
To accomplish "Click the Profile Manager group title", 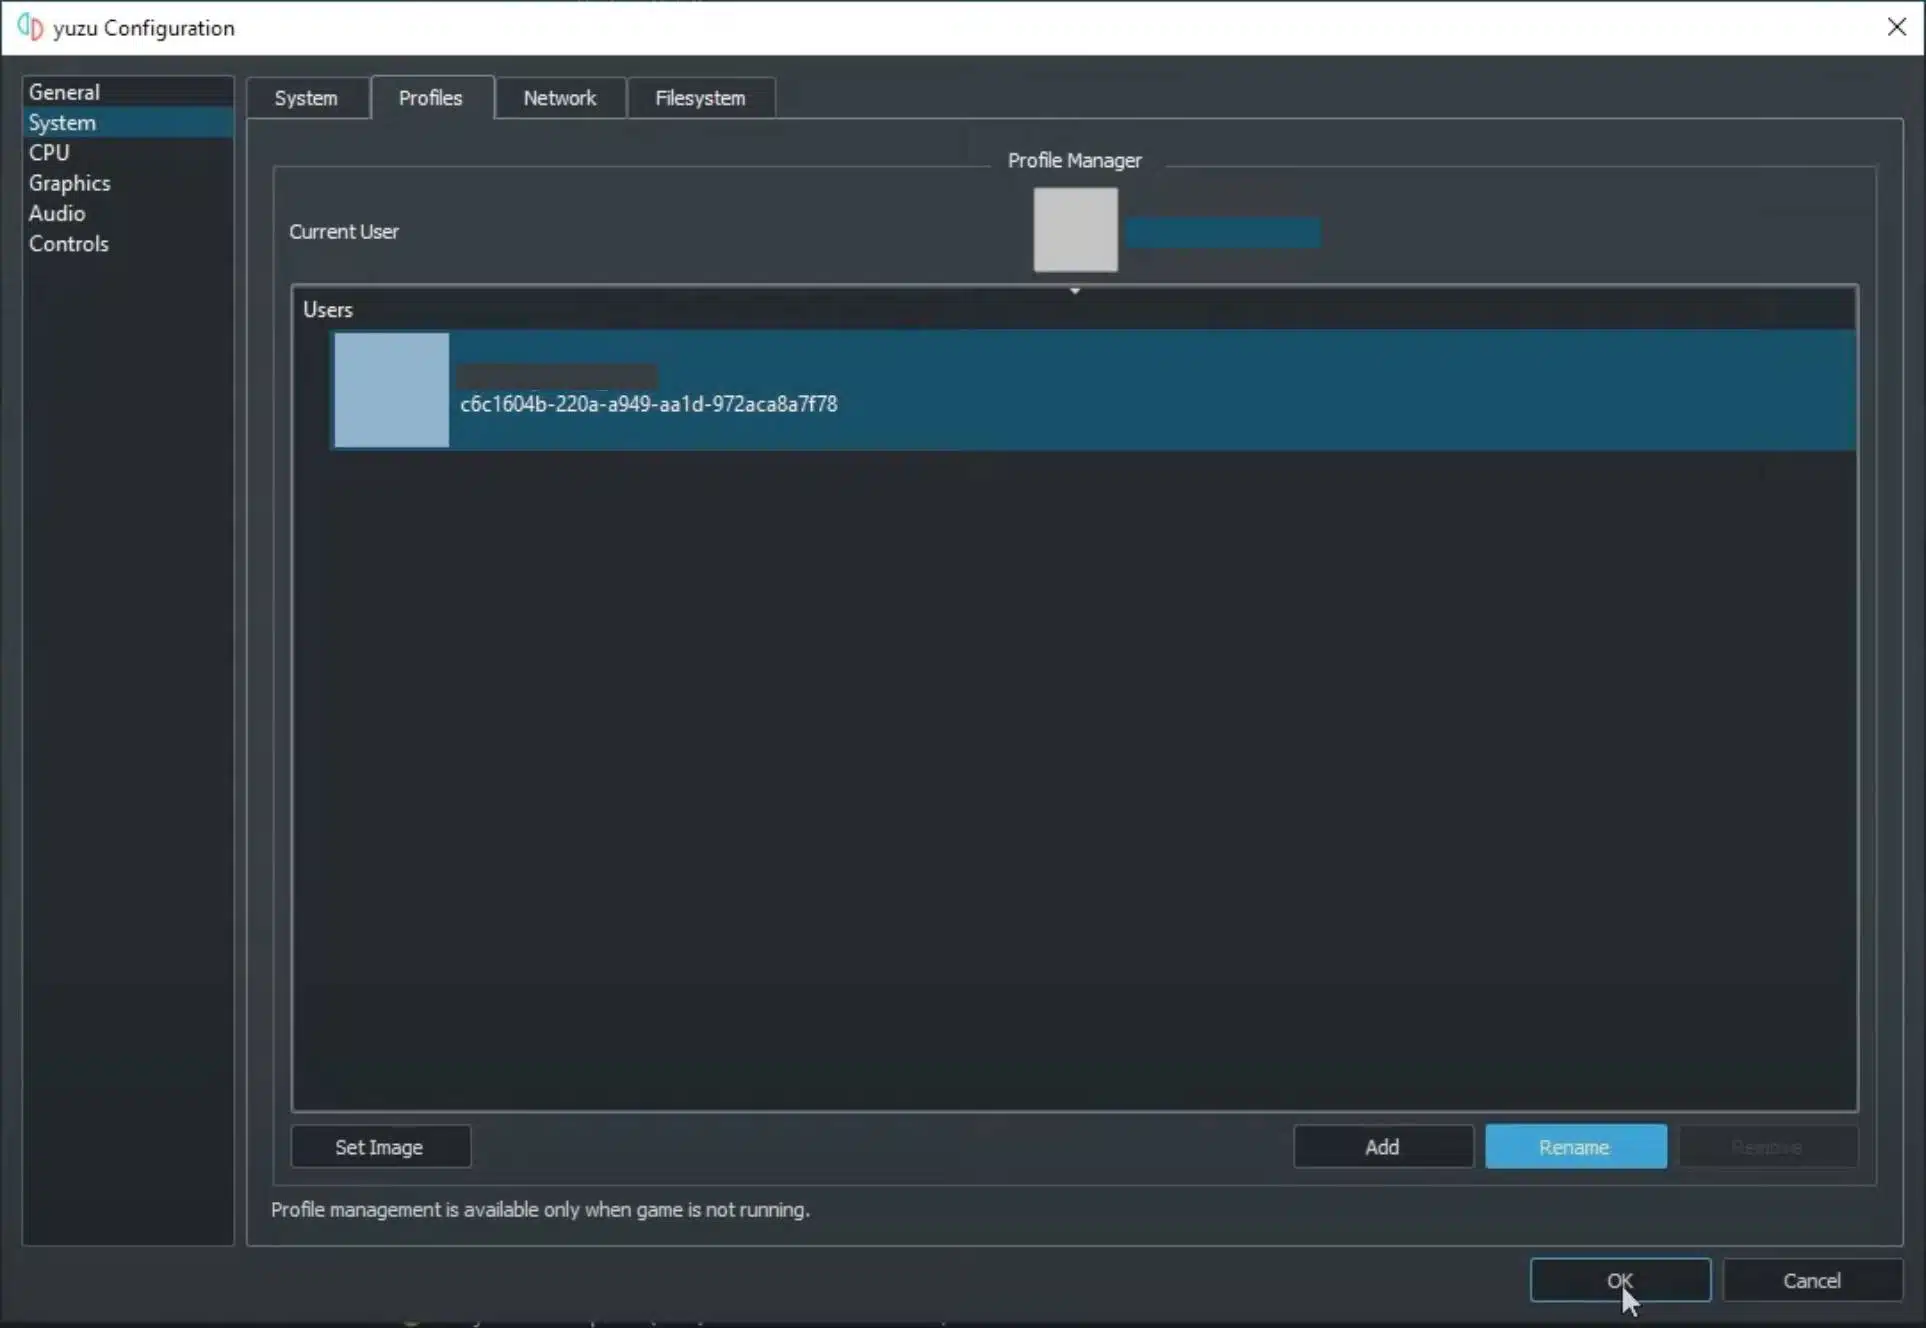I will click(1075, 160).
